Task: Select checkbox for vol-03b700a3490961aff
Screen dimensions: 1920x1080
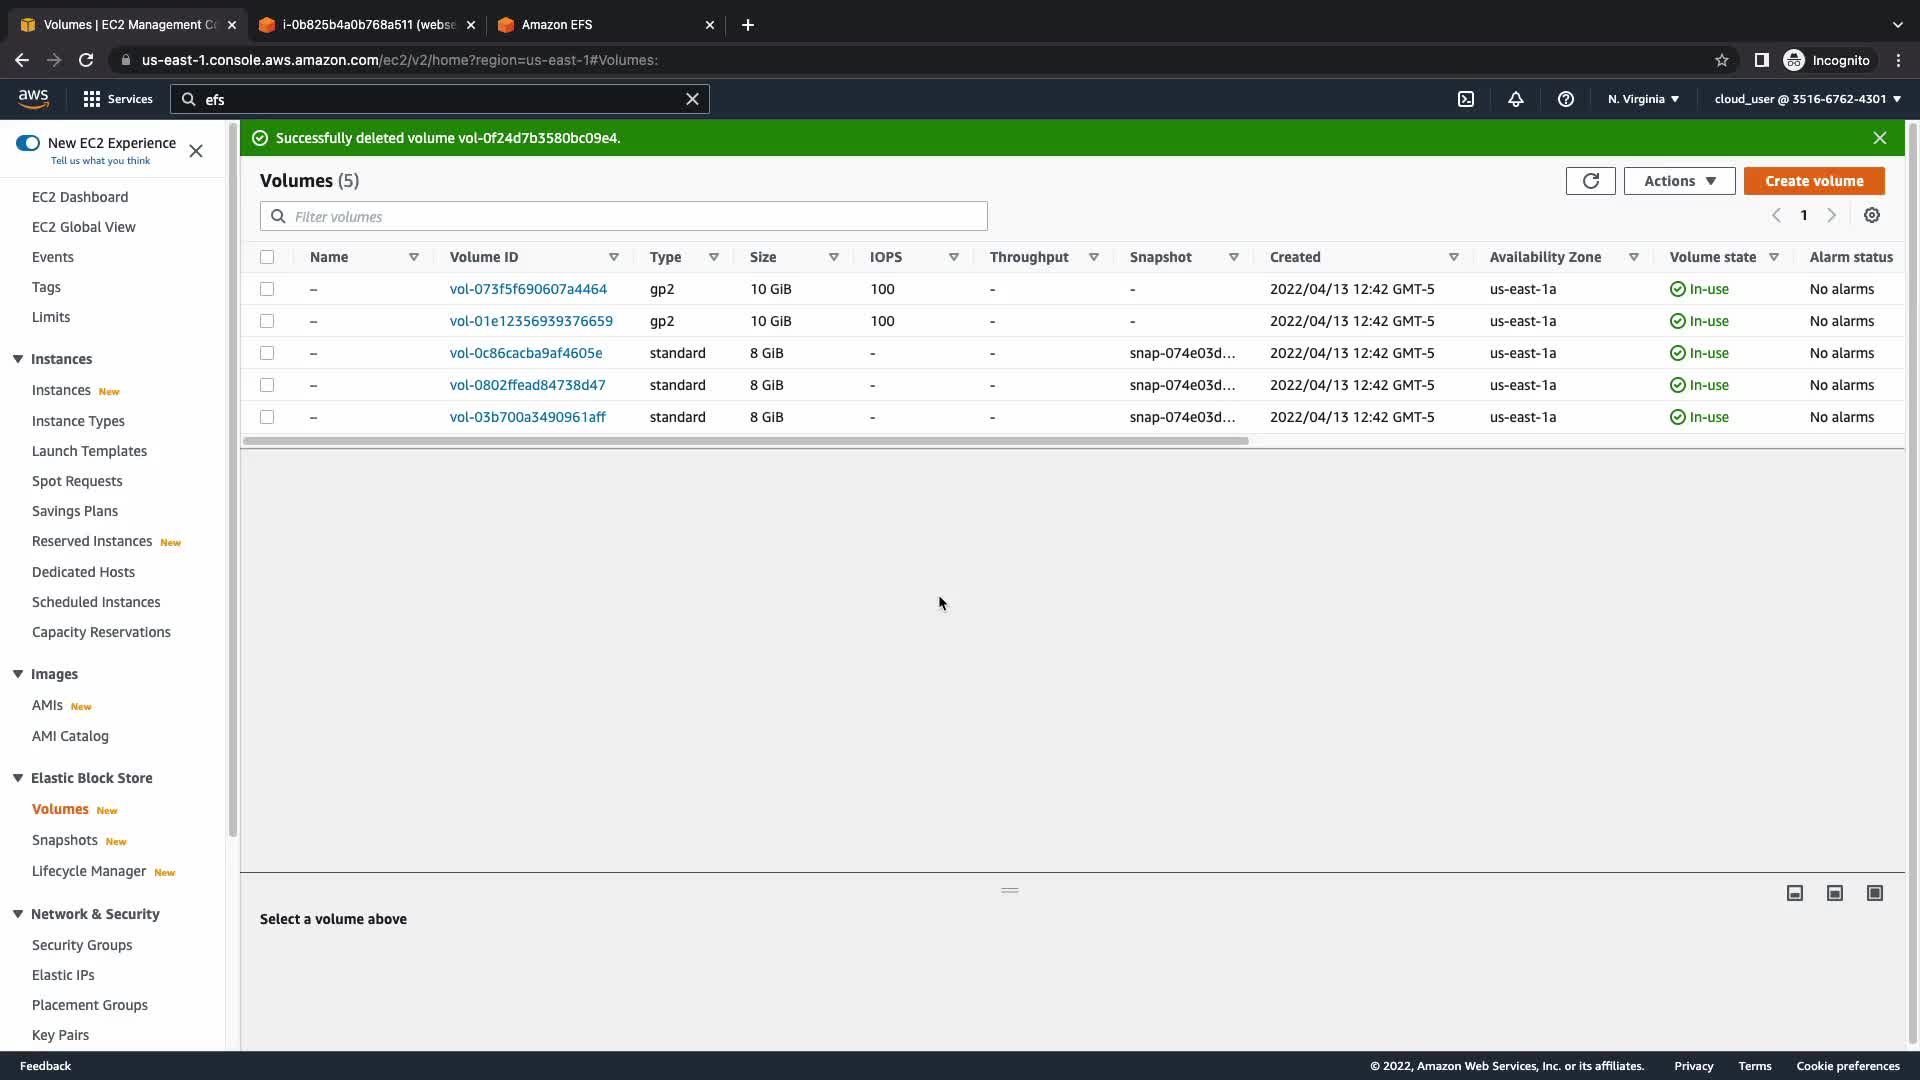Action: pos(267,417)
